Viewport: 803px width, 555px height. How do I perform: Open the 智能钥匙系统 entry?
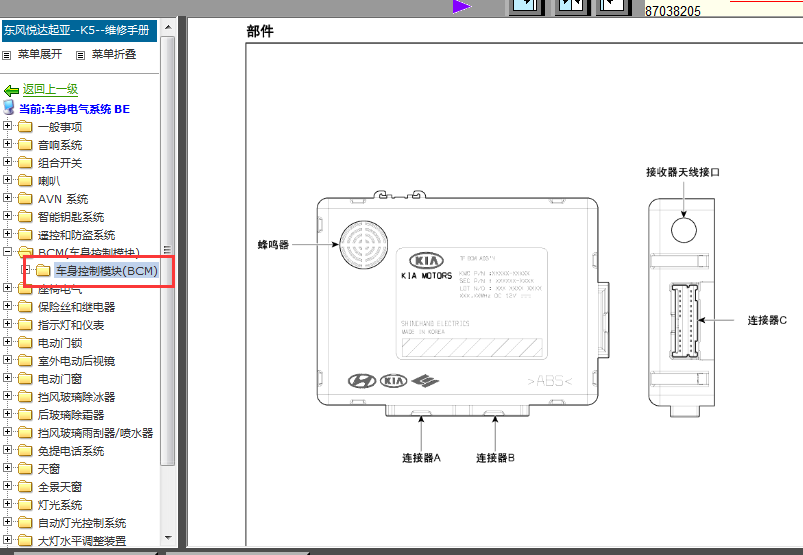click(71, 217)
